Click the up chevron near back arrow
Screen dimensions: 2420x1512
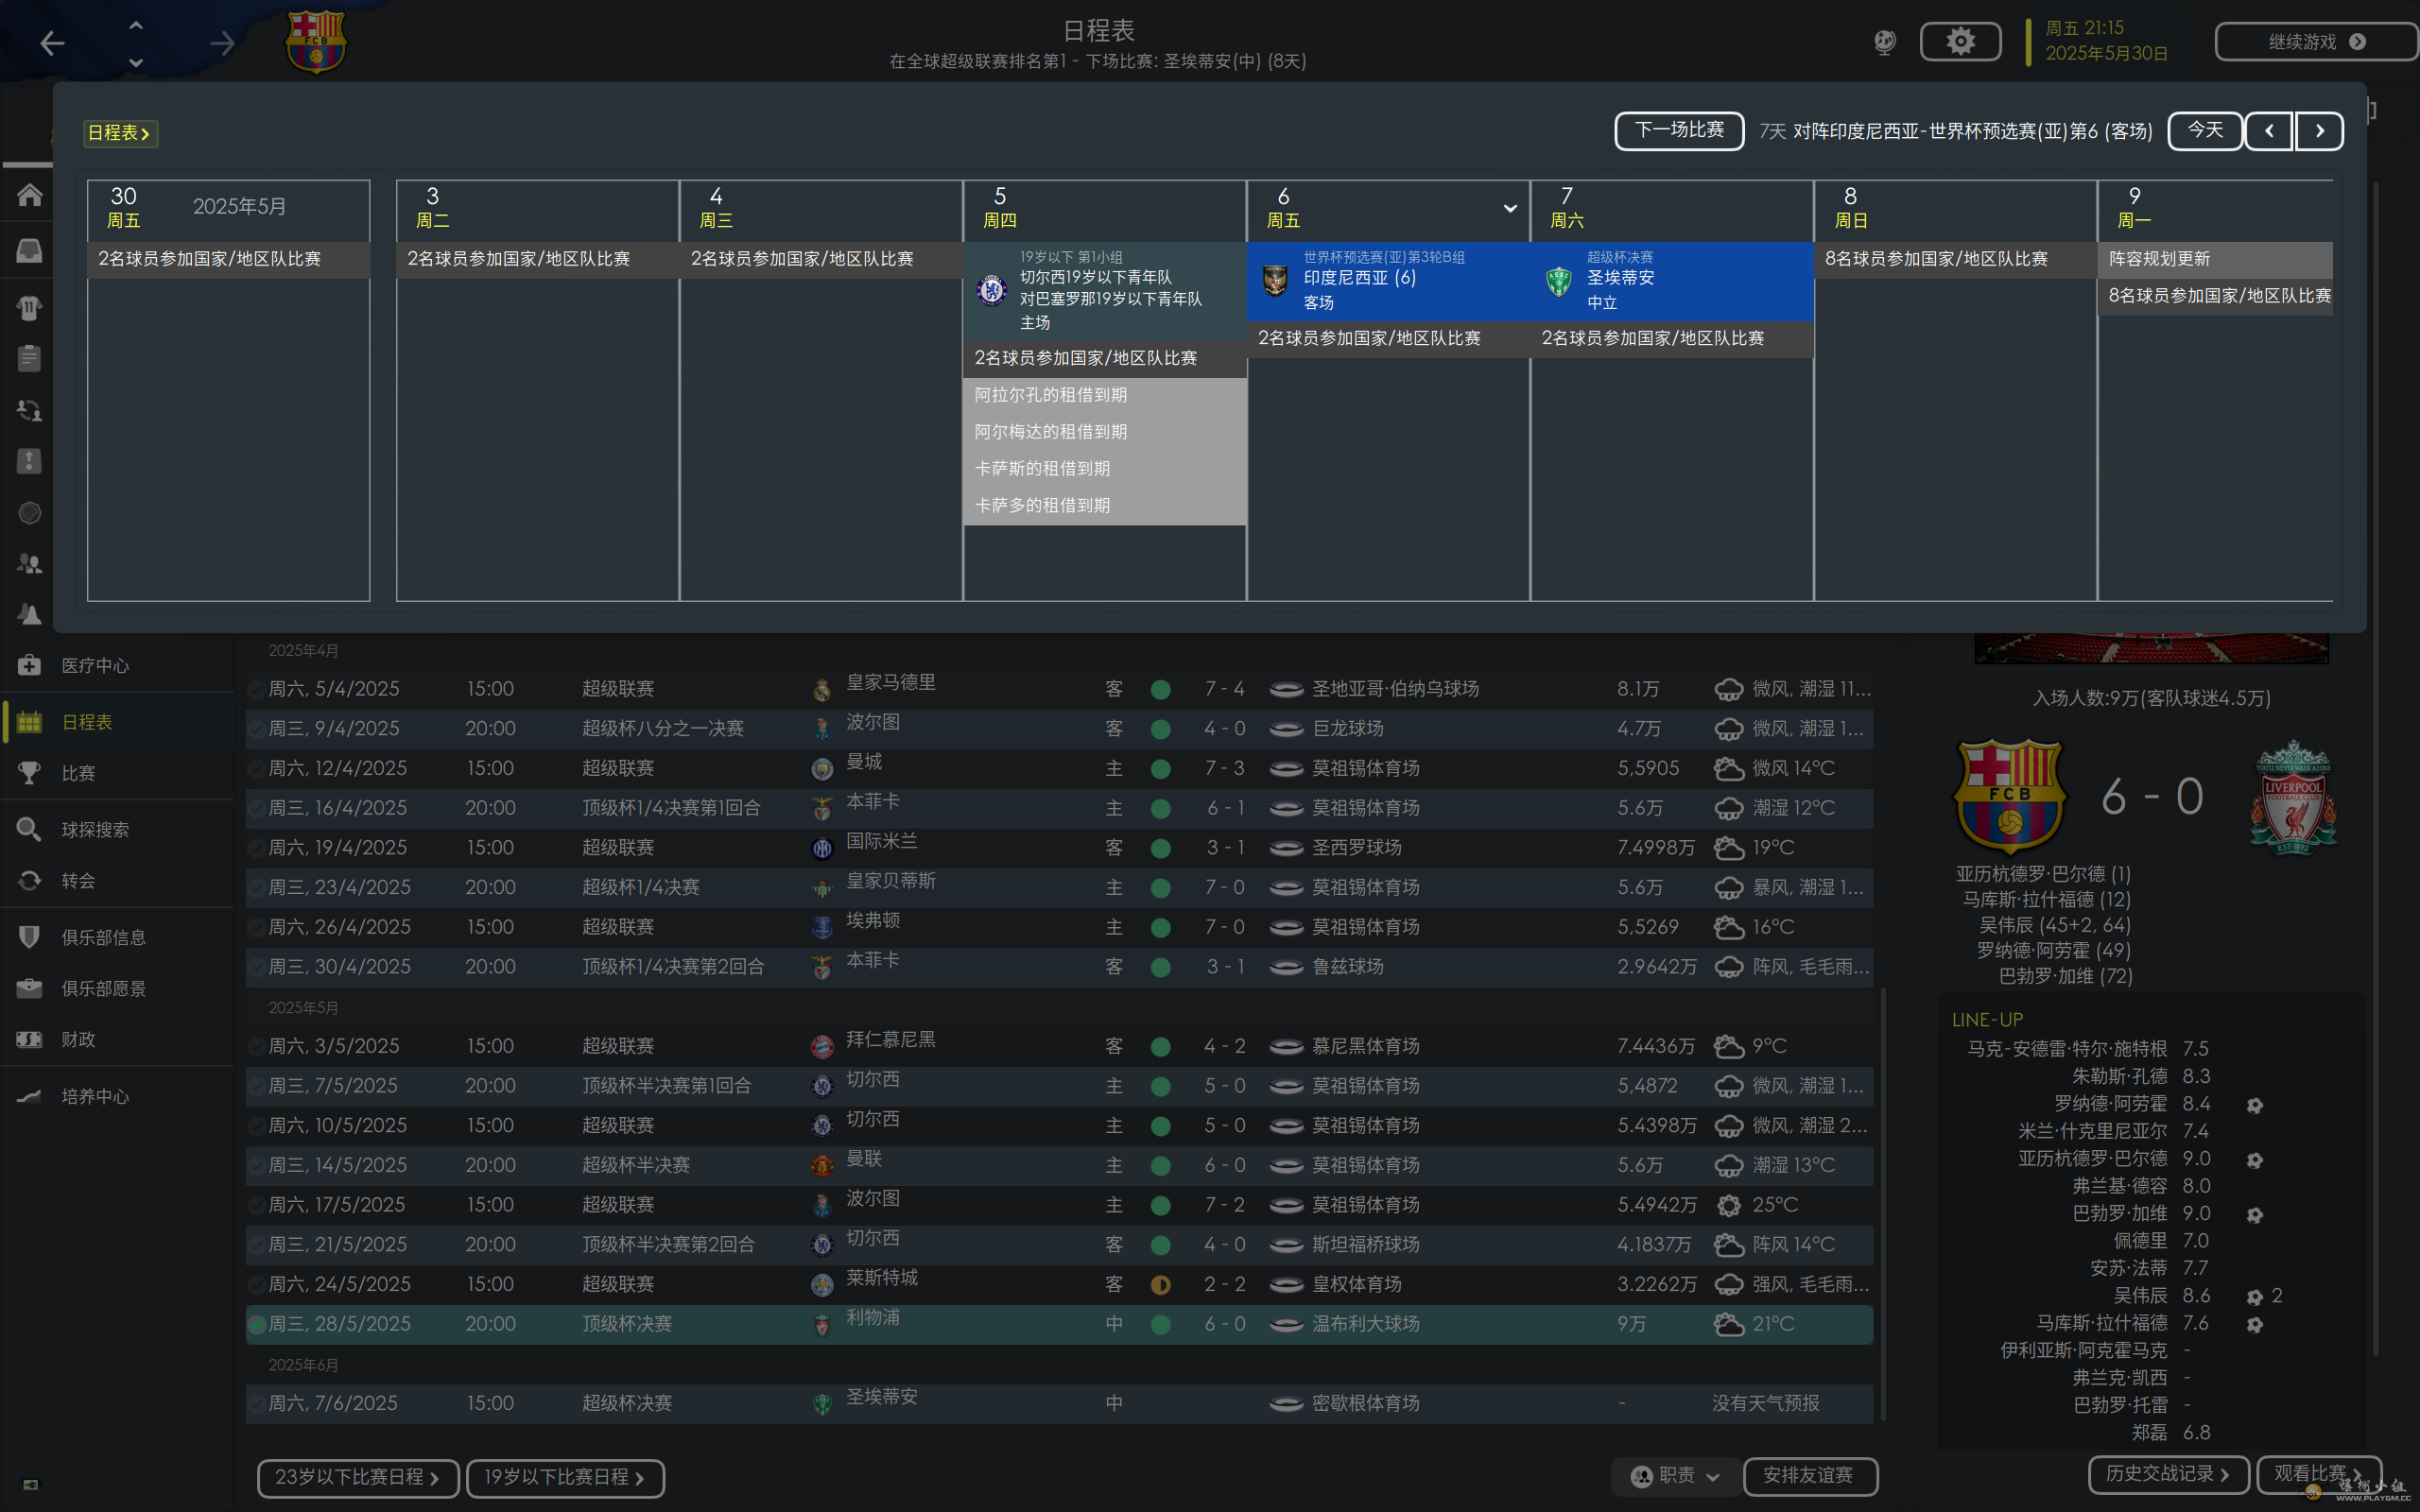pos(136,25)
